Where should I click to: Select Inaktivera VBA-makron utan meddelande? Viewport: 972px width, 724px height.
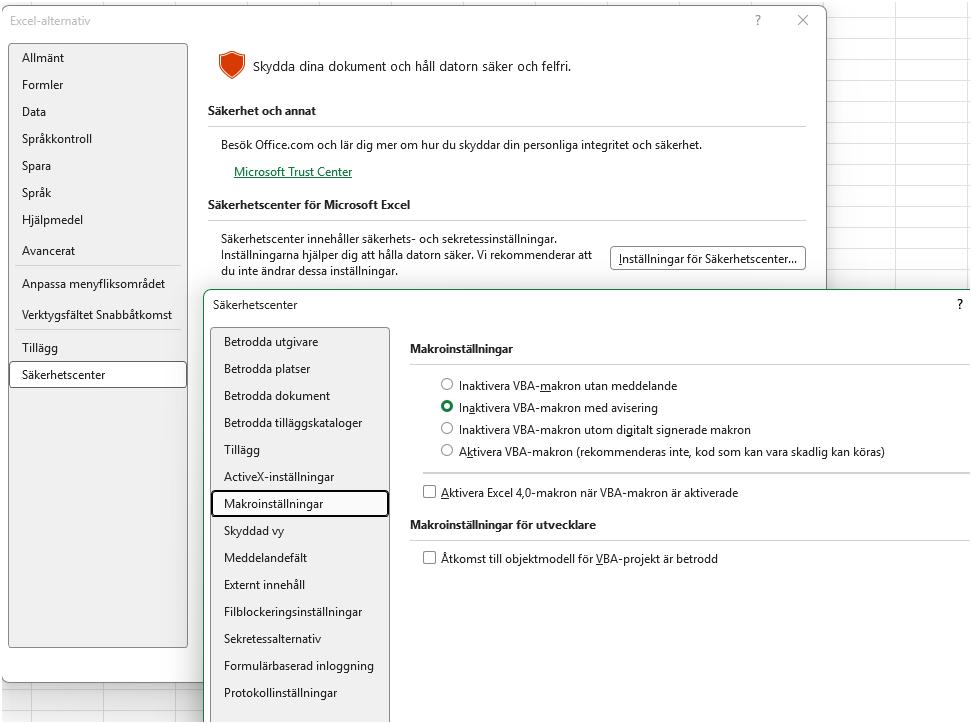[x=447, y=384]
